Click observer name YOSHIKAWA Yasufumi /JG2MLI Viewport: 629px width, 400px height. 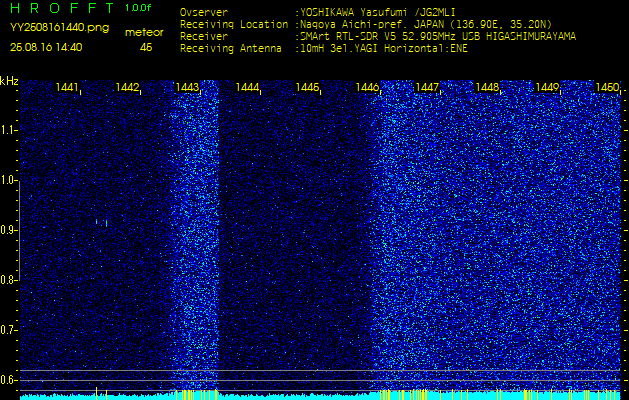point(377,12)
